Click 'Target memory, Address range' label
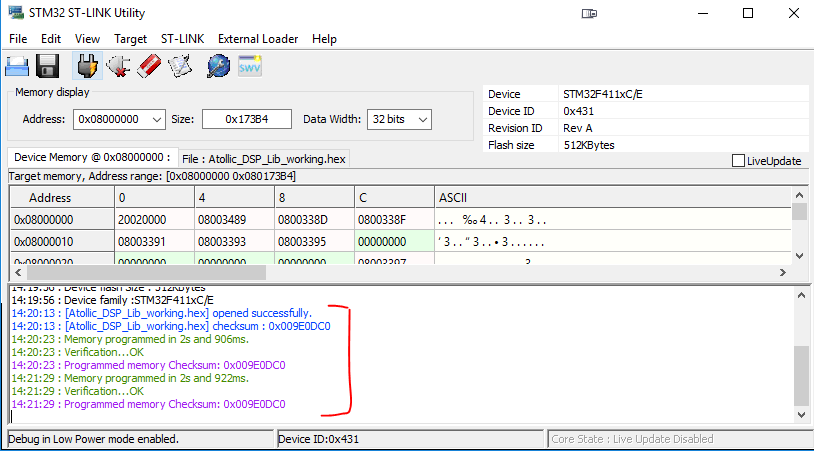814x451 pixels. tap(152, 176)
